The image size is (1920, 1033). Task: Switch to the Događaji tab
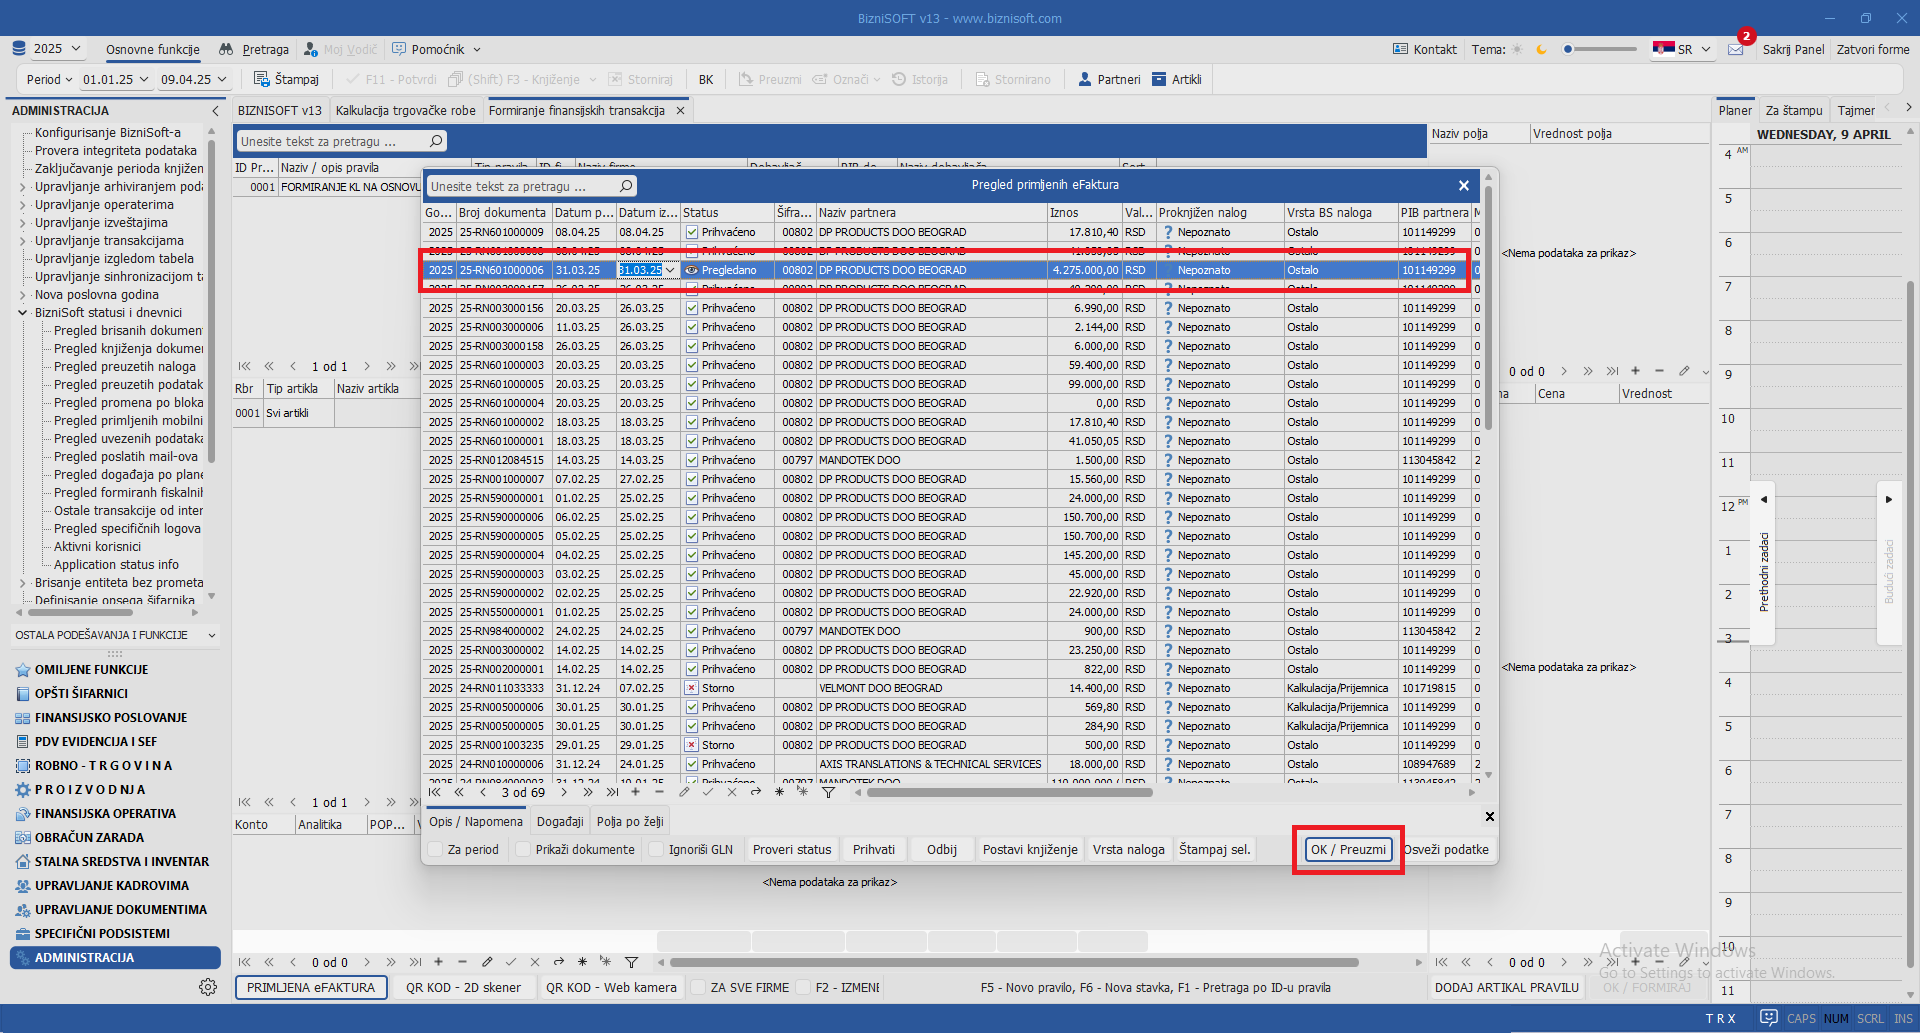pos(560,821)
